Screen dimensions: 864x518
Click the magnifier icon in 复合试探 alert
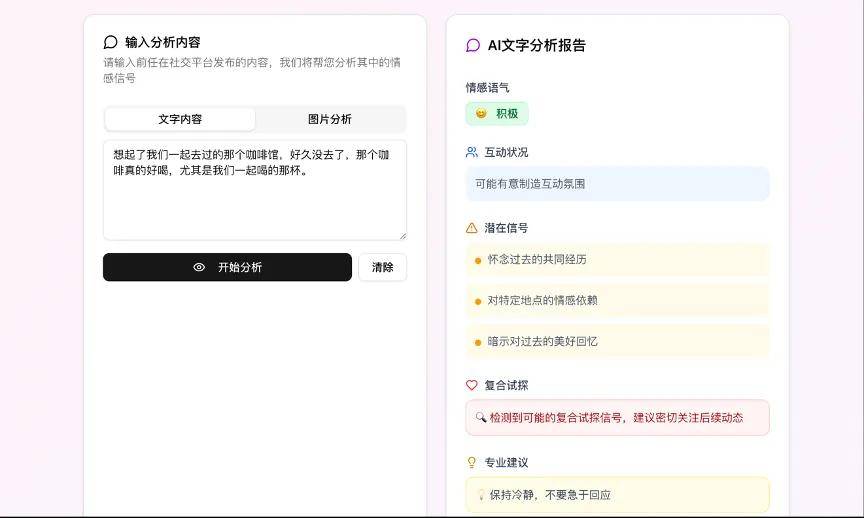481,417
